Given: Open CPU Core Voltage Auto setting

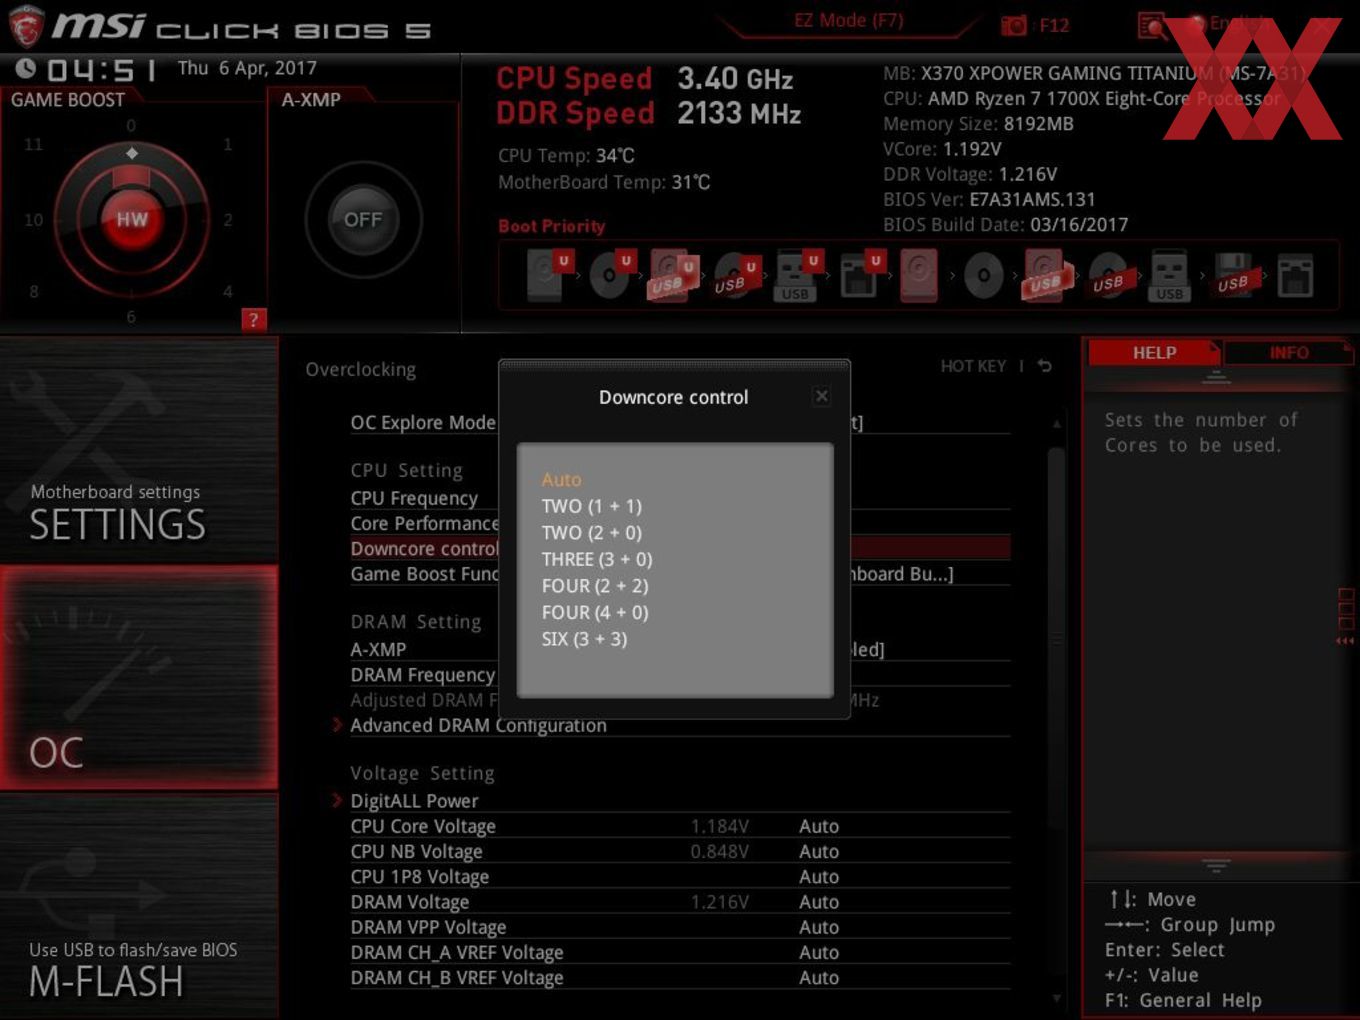Looking at the screenshot, I should click(x=819, y=826).
